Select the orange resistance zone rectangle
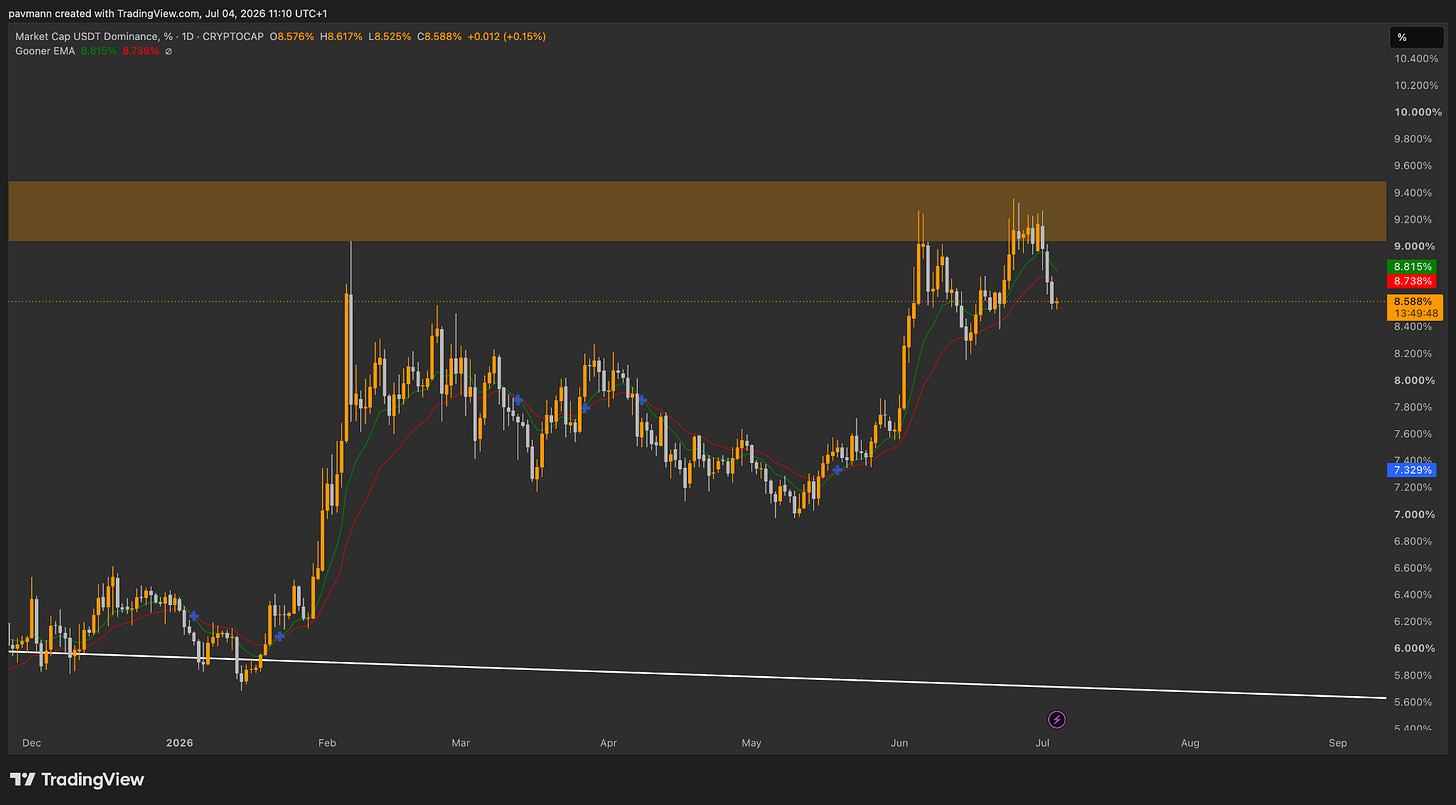The width and height of the screenshot is (1456, 805). point(697,211)
